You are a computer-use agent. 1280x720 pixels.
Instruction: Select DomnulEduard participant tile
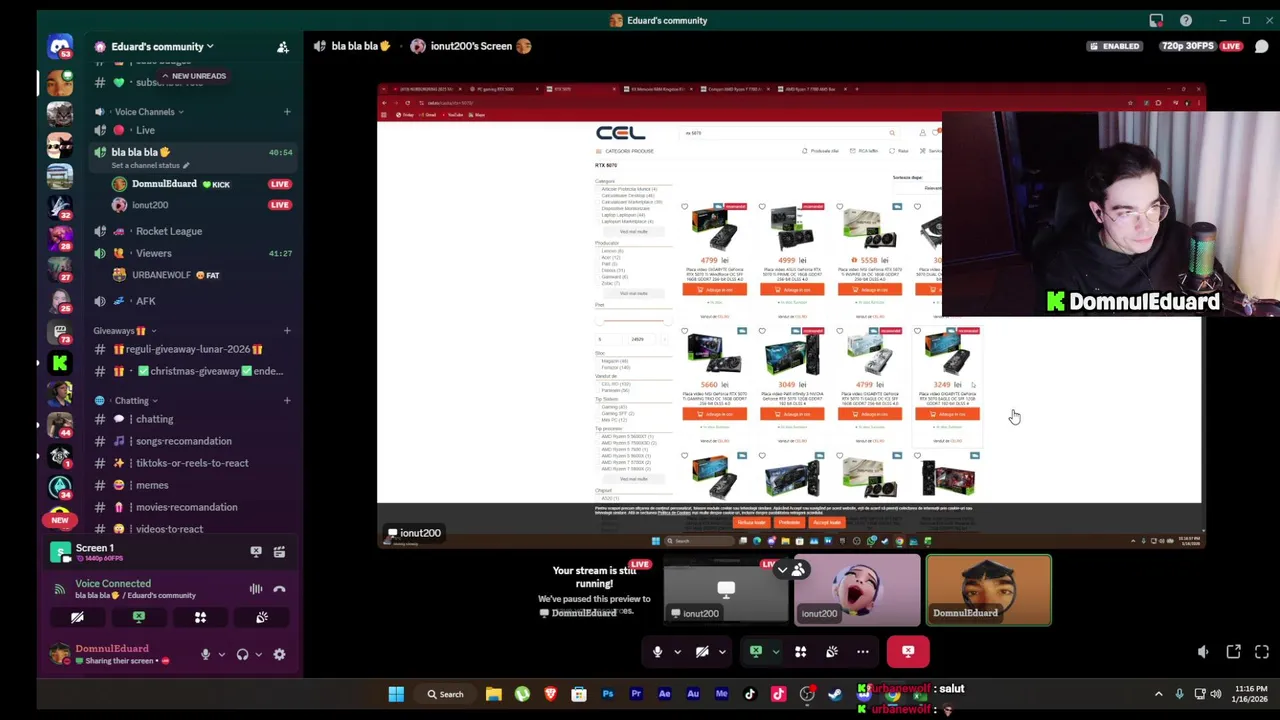[x=989, y=590]
